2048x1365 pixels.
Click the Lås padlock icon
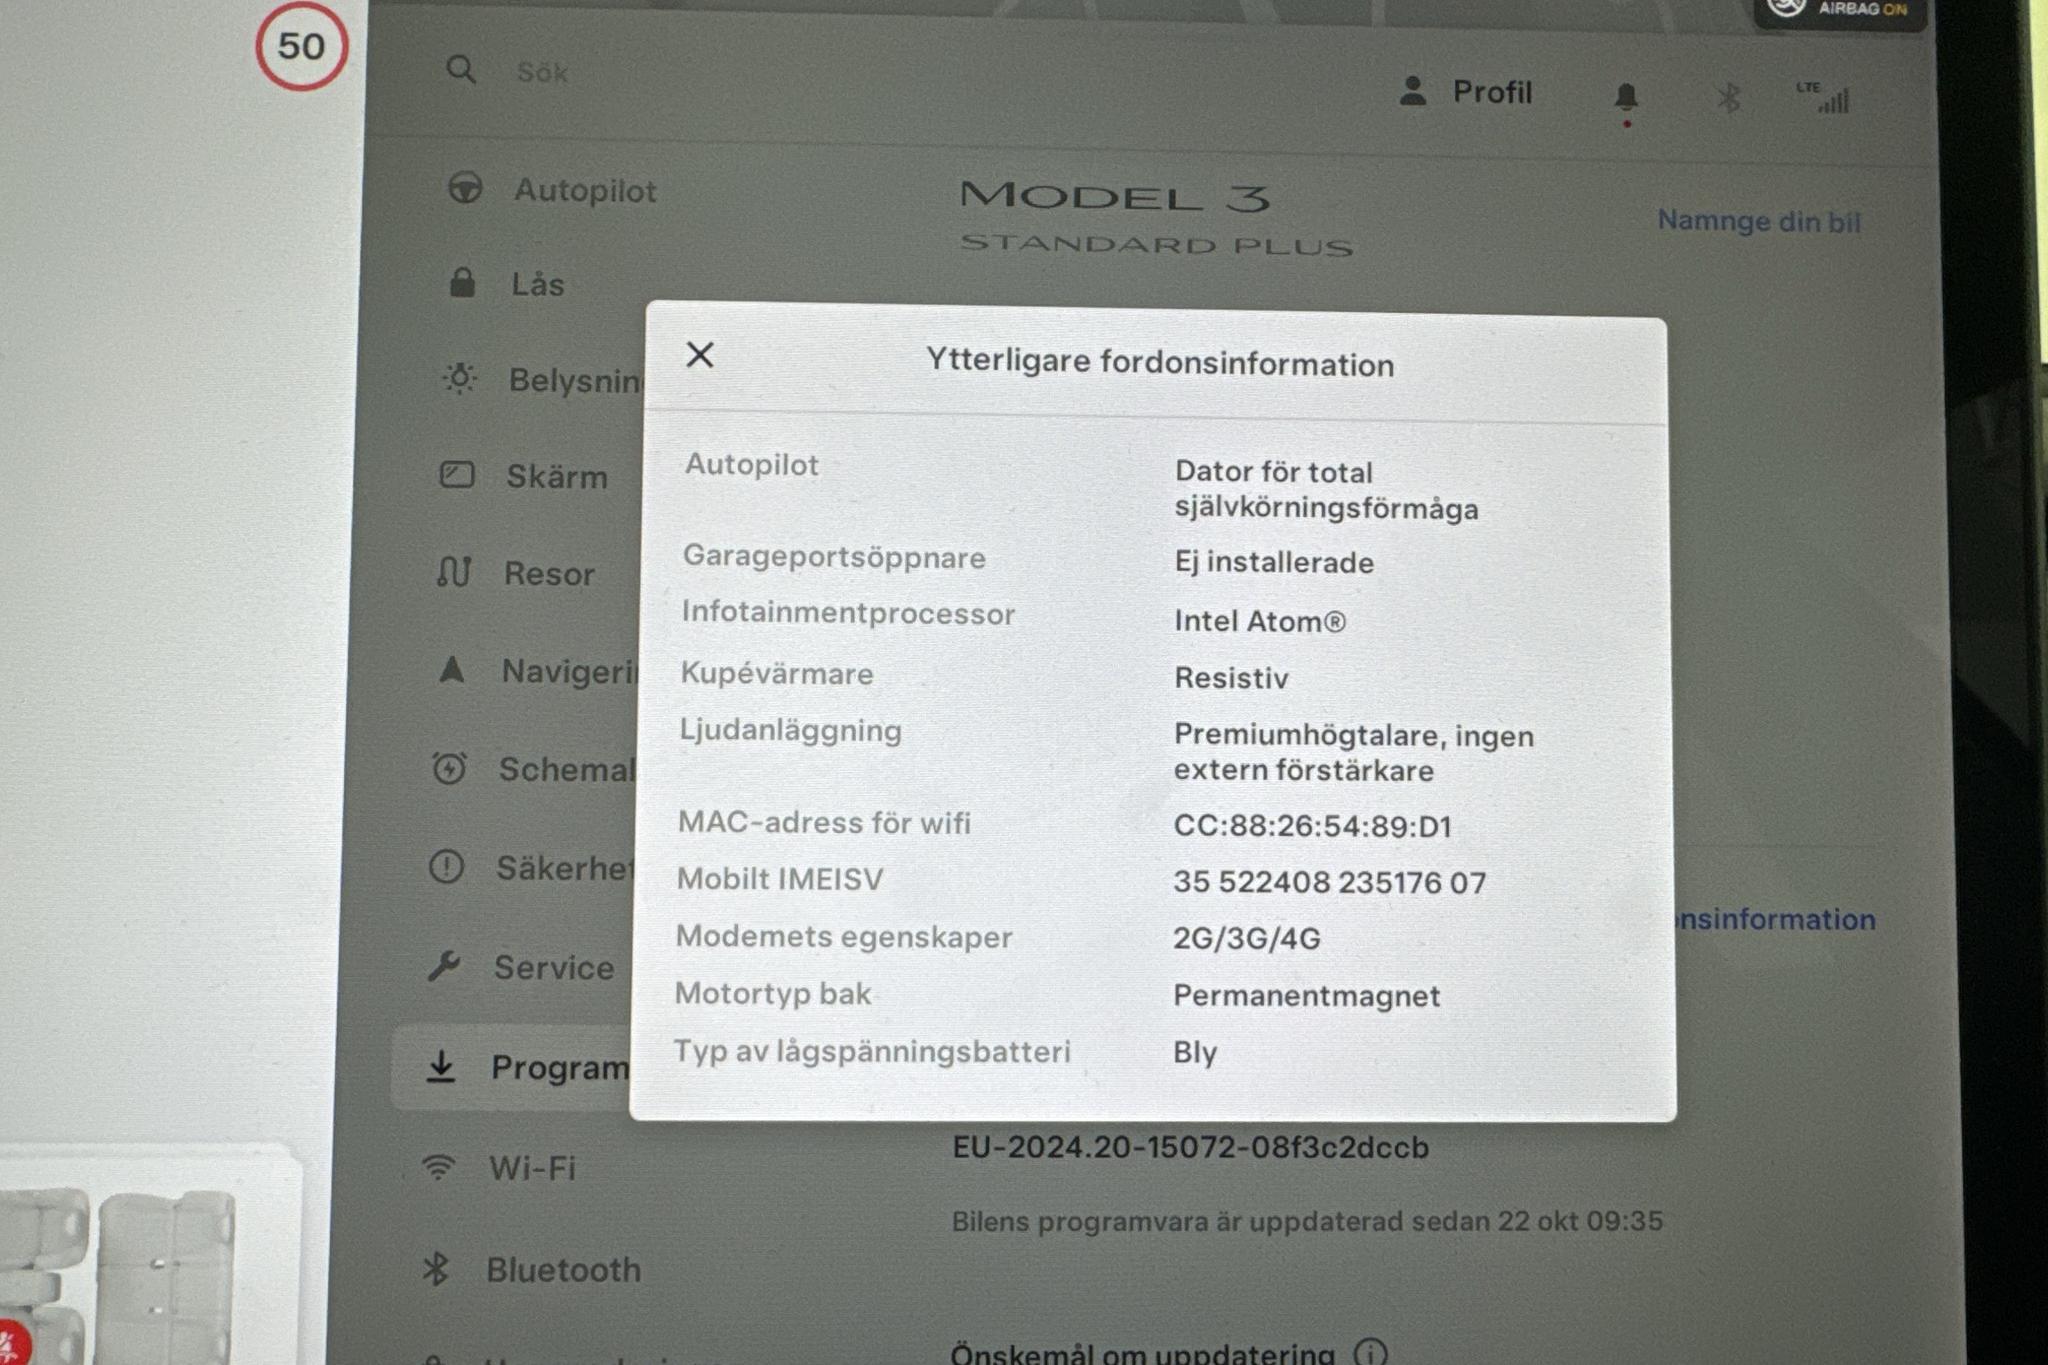pos(462,282)
